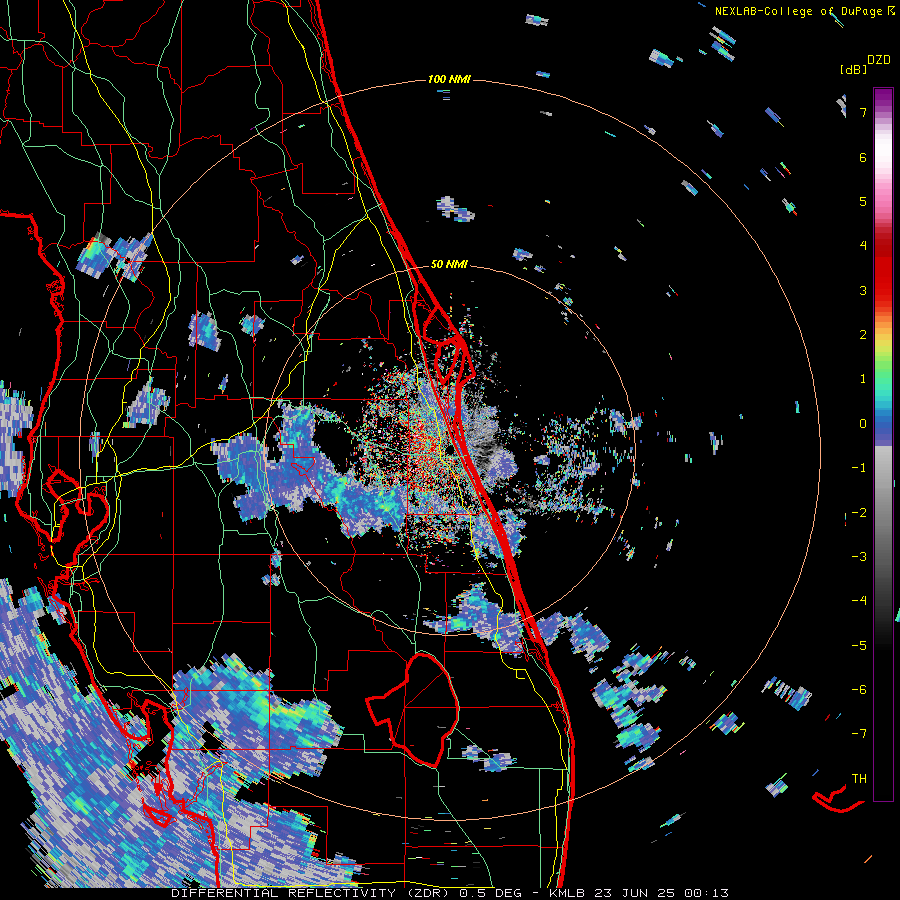Click the -4 tick on ZDR color scale

[x=859, y=601]
